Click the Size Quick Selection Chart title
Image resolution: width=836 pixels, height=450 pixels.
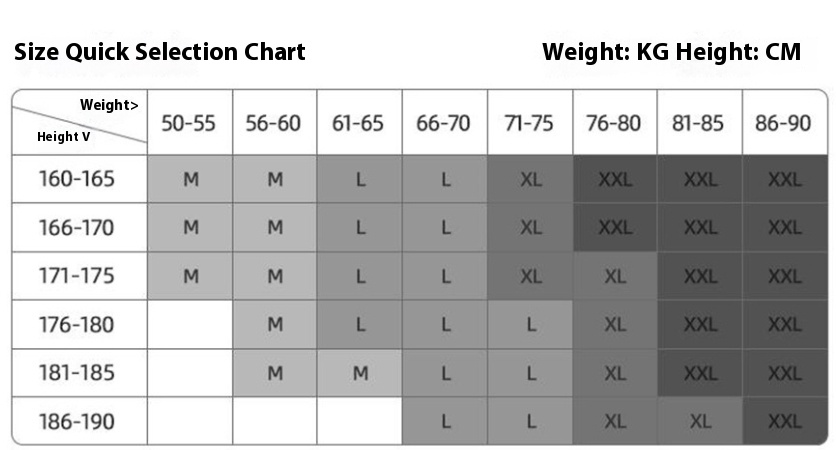click(x=160, y=52)
